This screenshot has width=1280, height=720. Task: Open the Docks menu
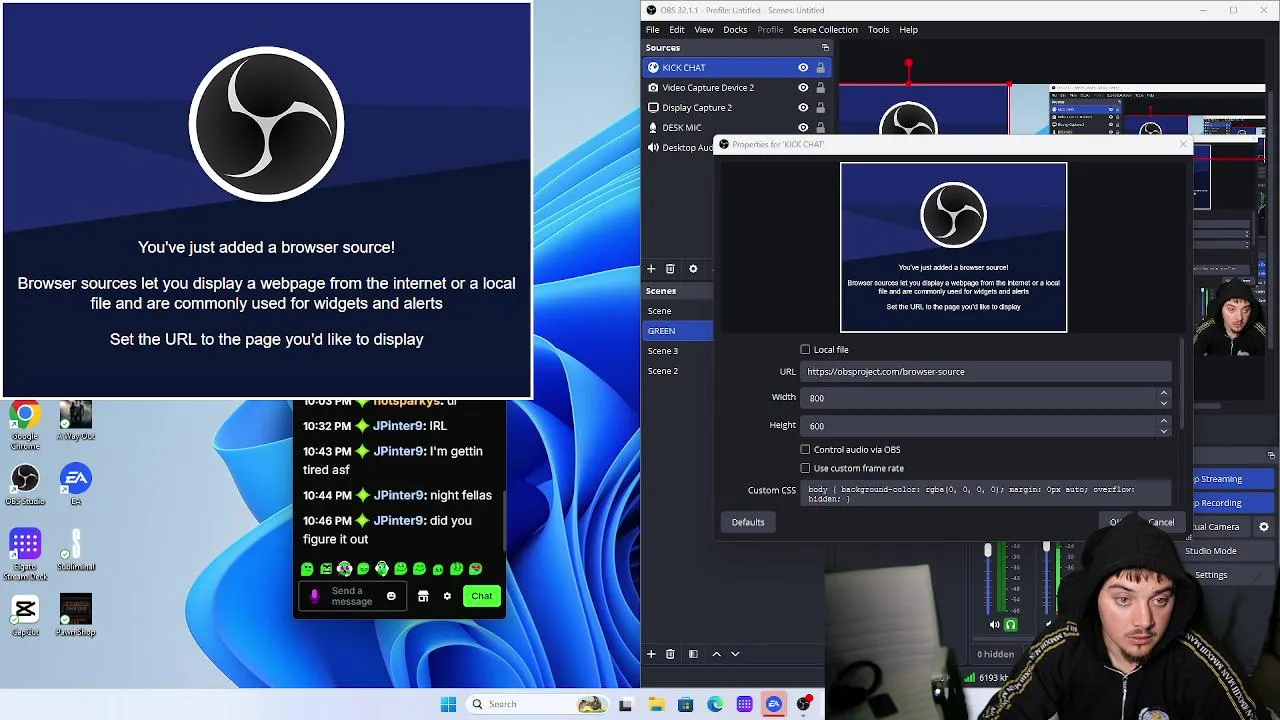coord(735,30)
